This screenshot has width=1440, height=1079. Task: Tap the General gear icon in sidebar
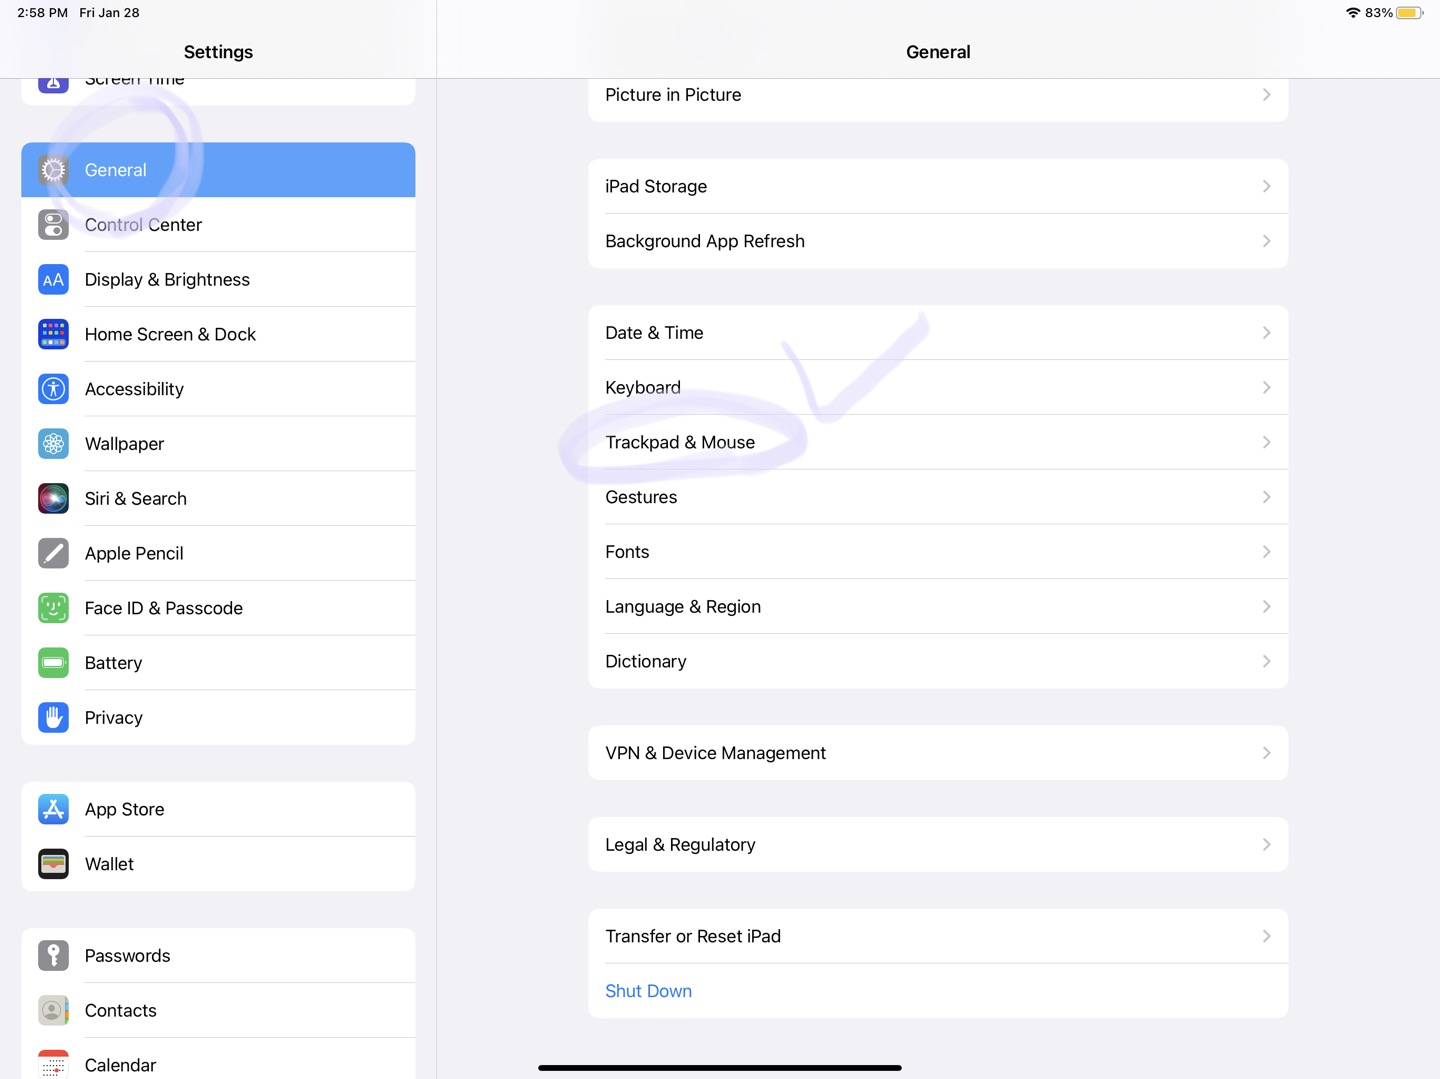click(x=53, y=170)
